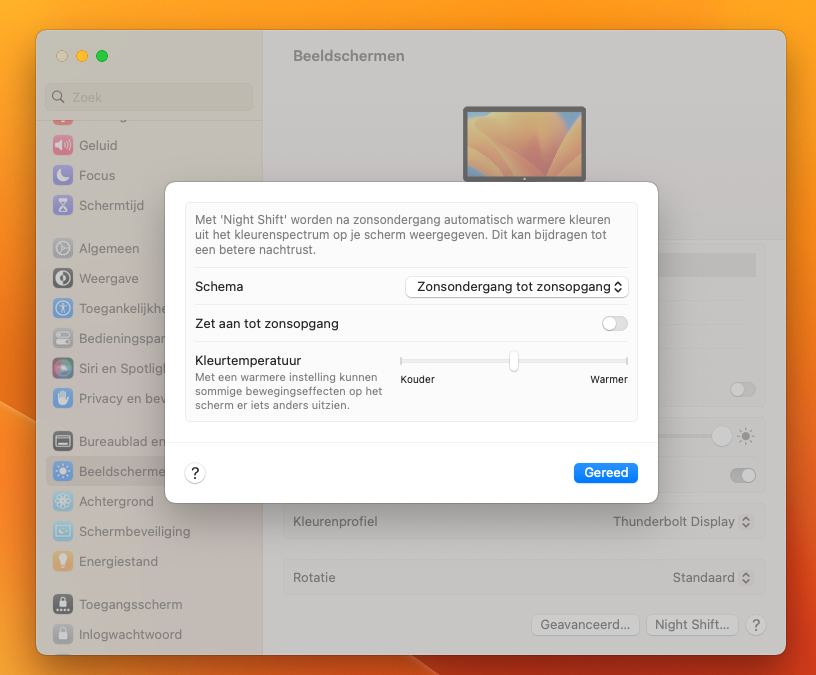
Task: Toggle the greyed-out switch beside the brightness slider
Action: click(x=742, y=389)
